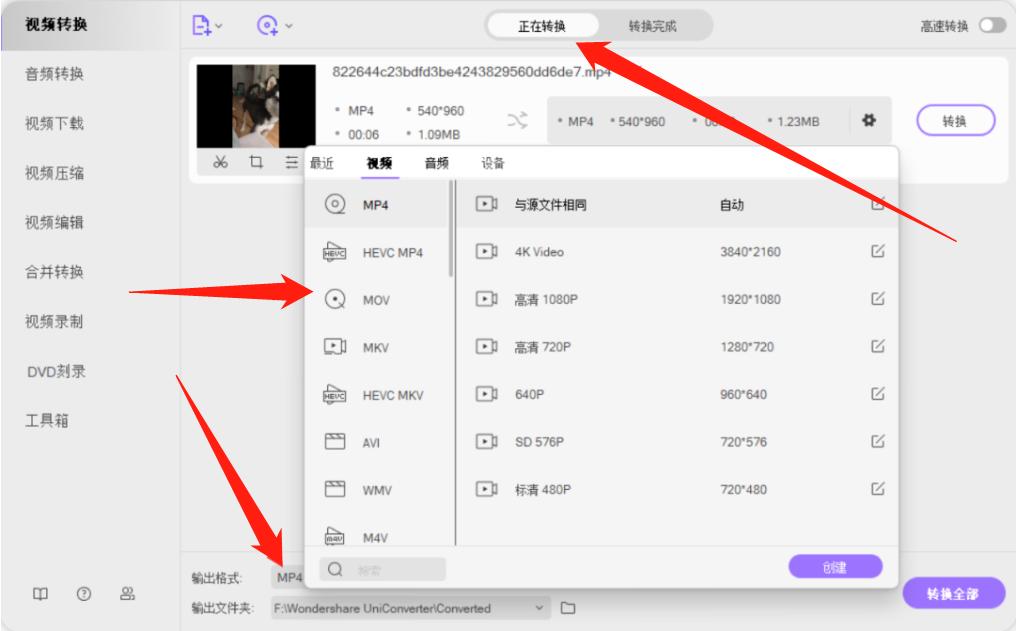The height and width of the screenshot is (631, 1016).
Task: Click the effects list icon under thumbnail
Action: tap(292, 161)
